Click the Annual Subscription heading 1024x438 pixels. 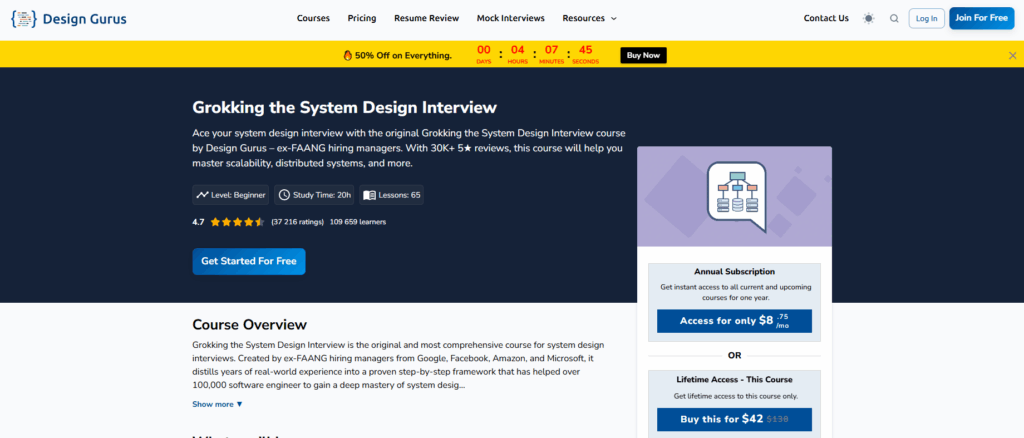click(735, 272)
